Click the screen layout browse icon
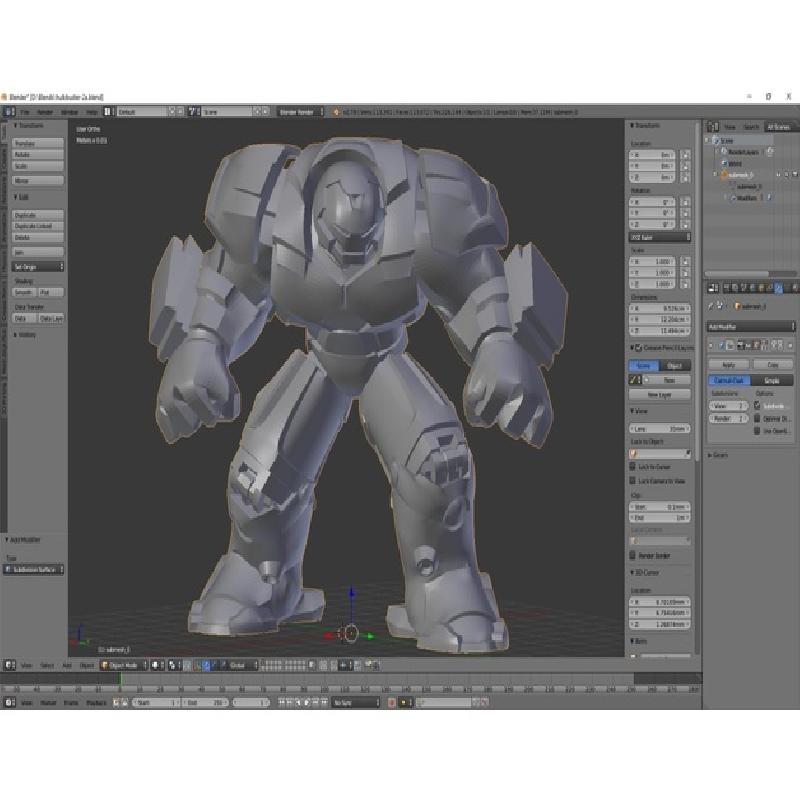The image size is (800, 800). click(109, 112)
